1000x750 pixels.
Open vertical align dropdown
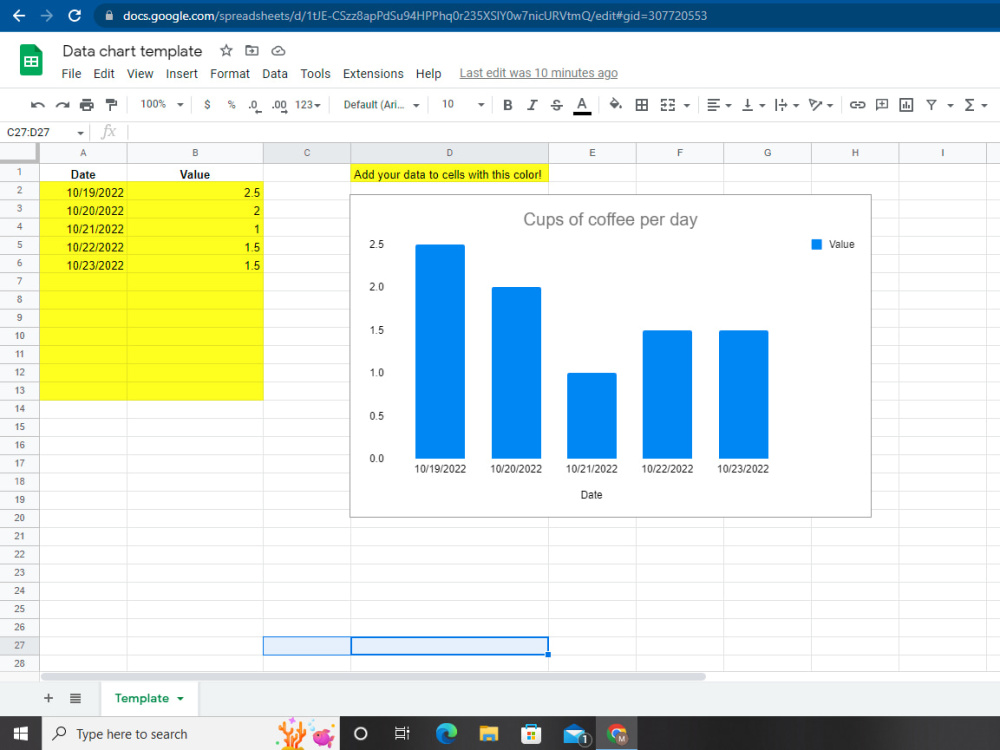tap(753, 105)
